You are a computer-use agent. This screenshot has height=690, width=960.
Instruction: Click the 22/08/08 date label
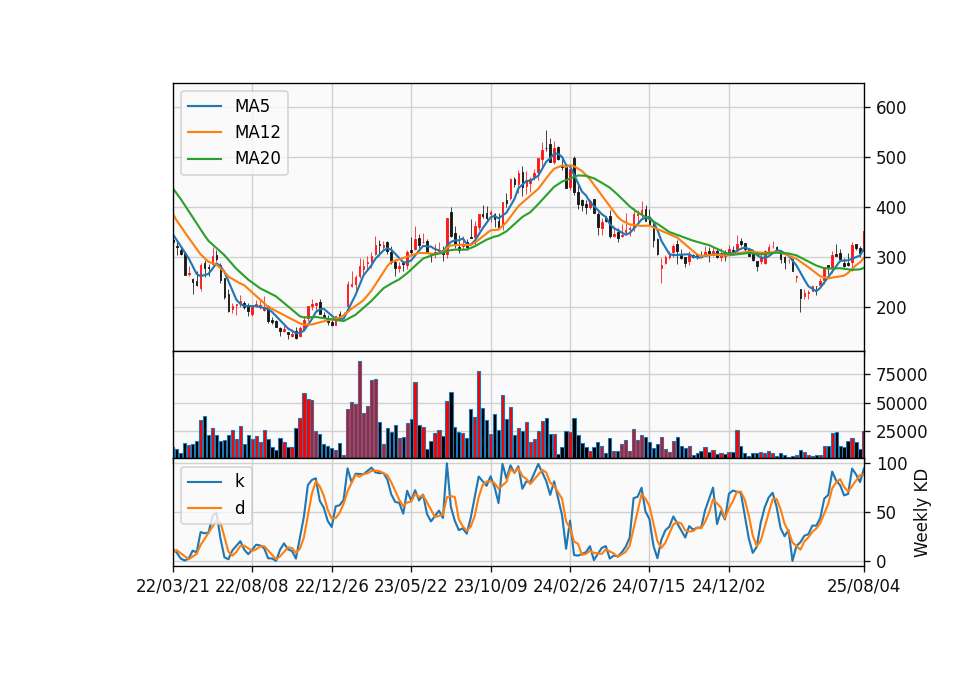(x=252, y=587)
